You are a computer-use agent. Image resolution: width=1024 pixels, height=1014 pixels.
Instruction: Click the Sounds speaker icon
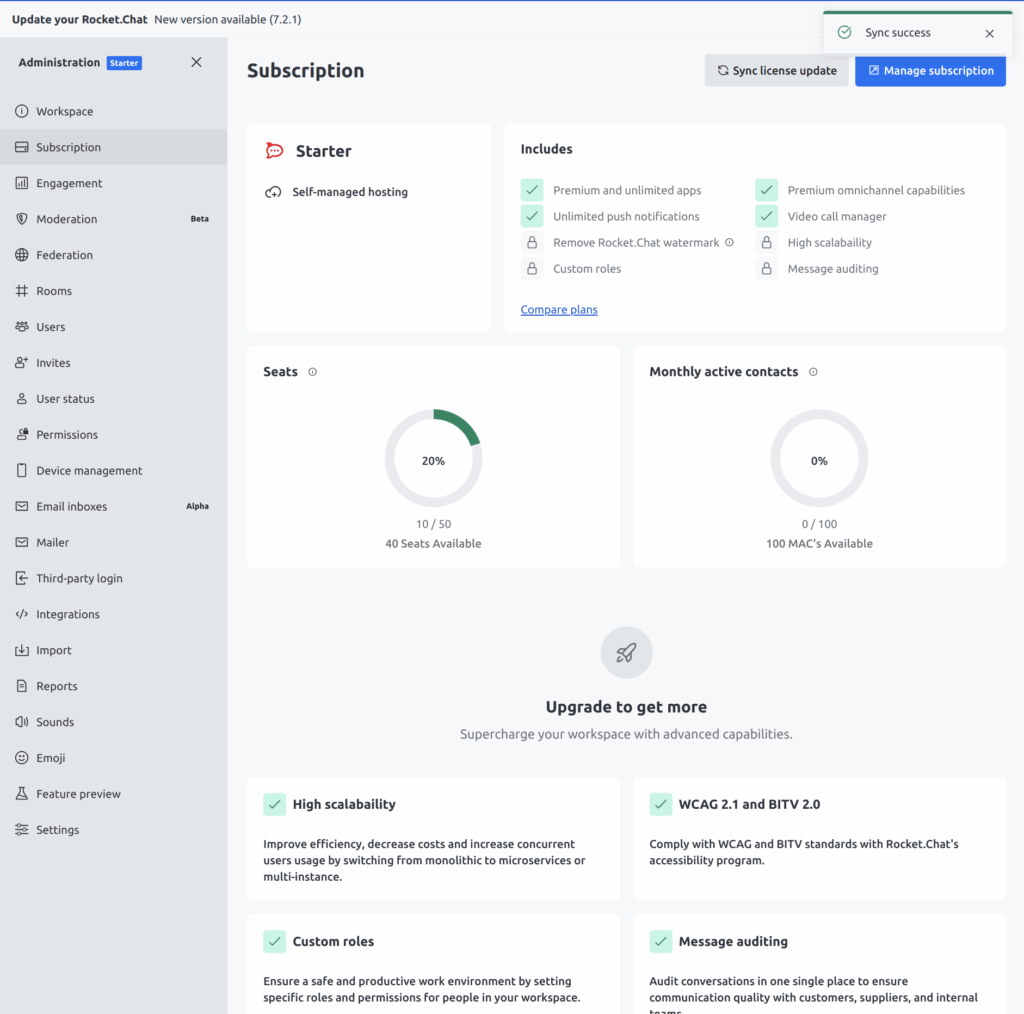tap(22, 721)
